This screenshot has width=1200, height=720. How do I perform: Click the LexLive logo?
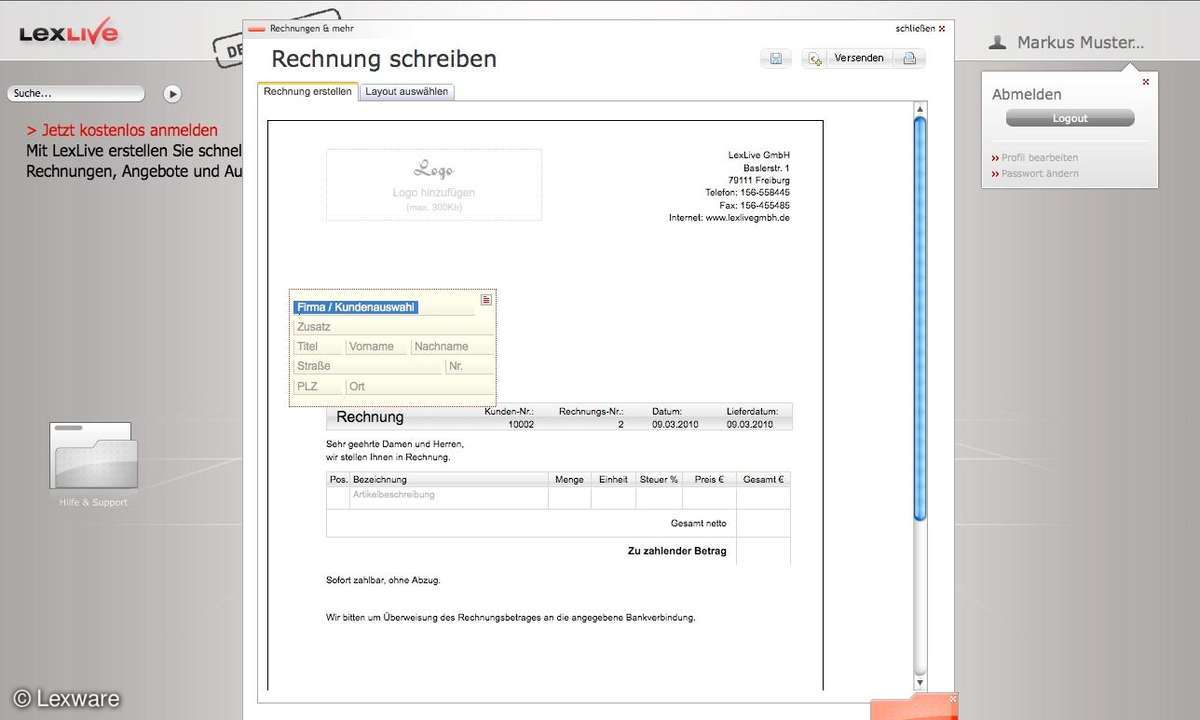[68, 33]
